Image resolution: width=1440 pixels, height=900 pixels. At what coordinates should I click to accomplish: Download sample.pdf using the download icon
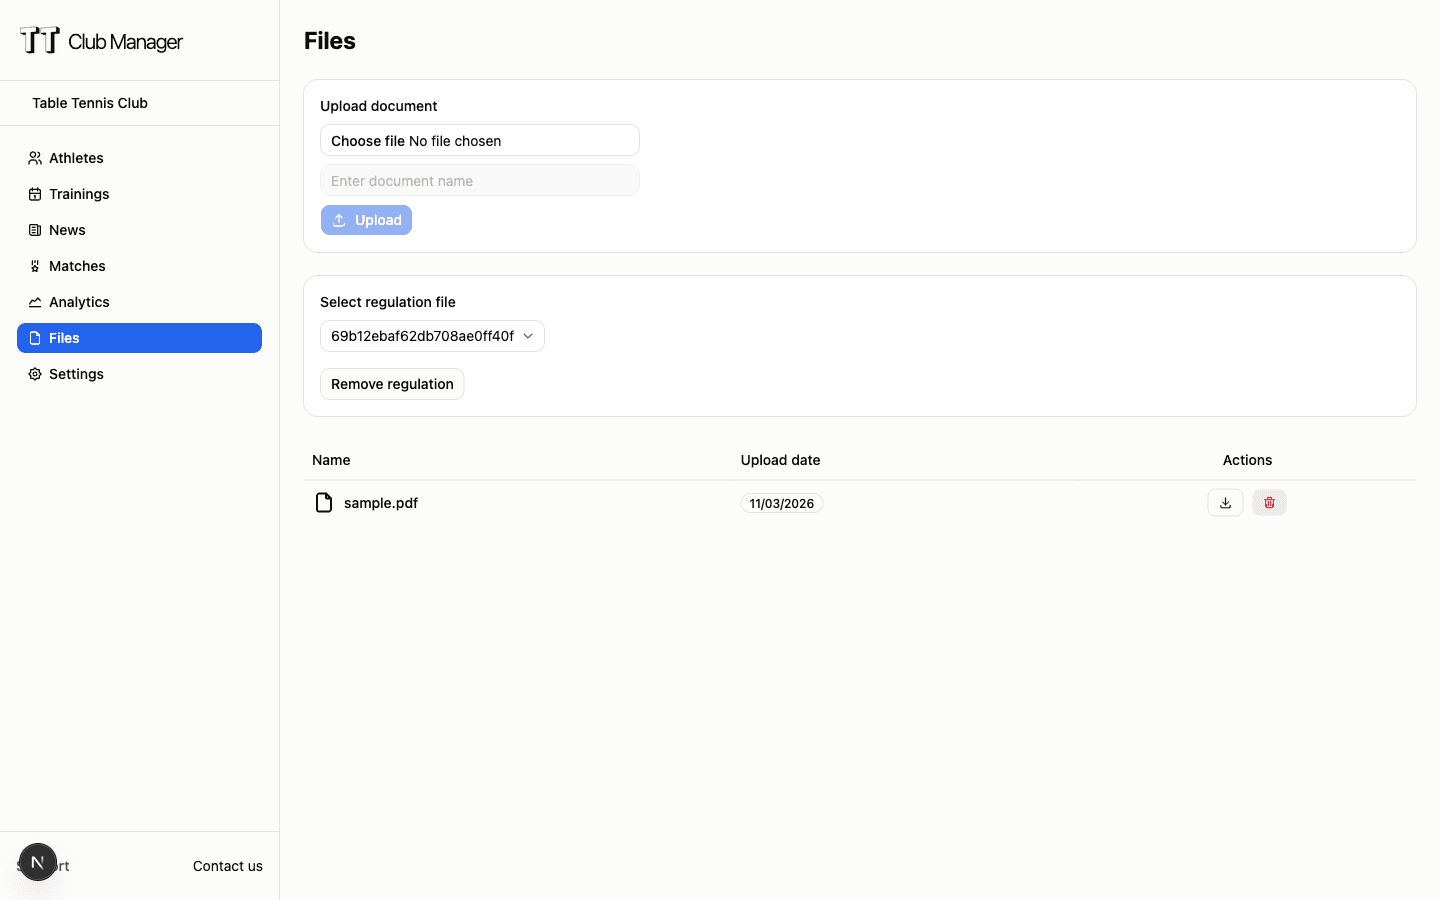point(1225,502)
